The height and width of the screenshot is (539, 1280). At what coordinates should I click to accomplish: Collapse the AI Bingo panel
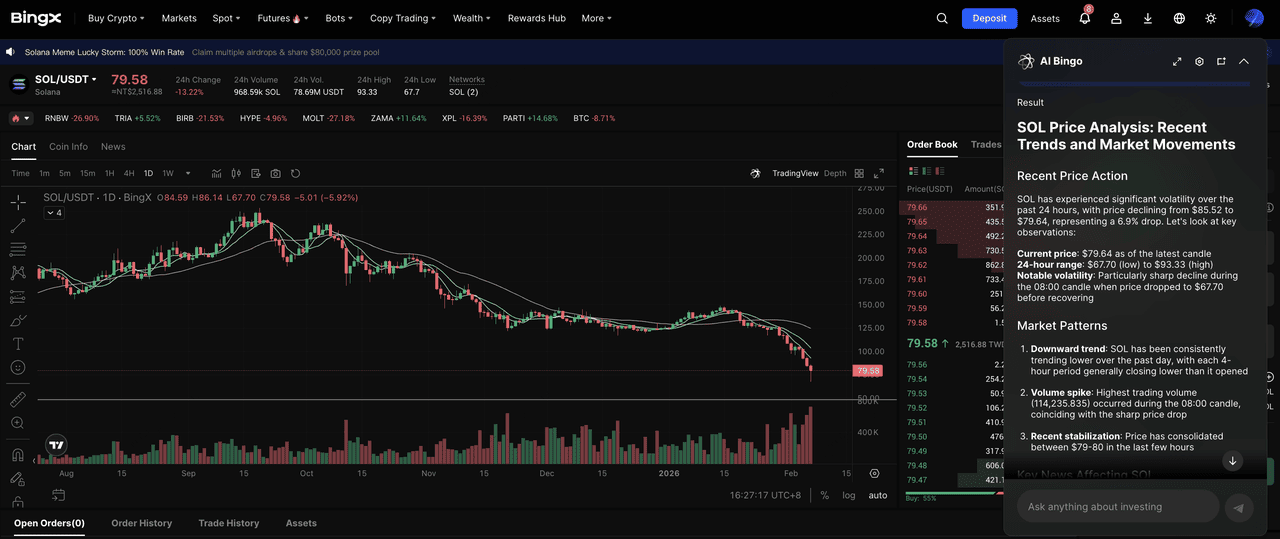coord(1243,62)
